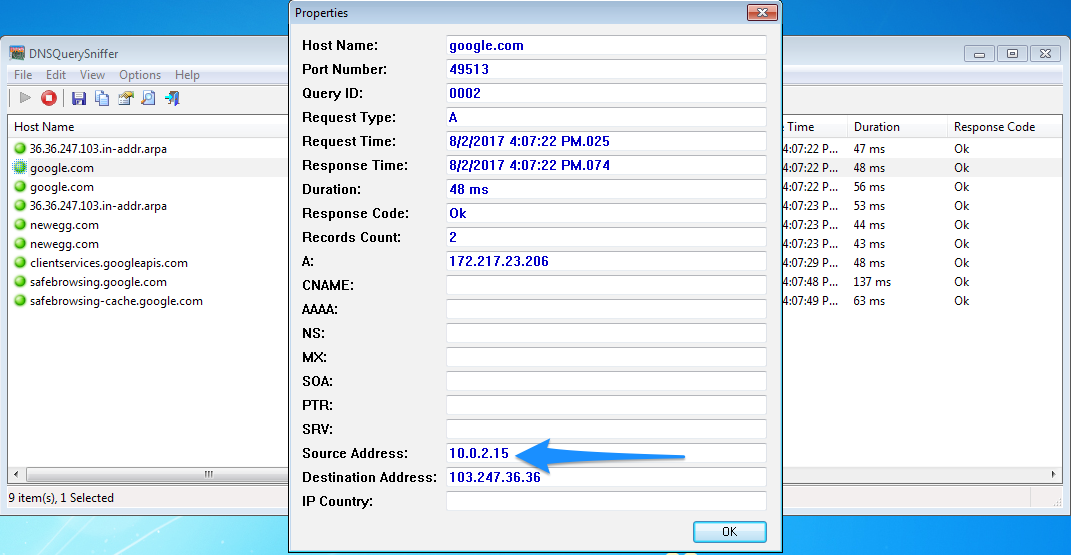
Task: Click the Port Number field 49513
Action: click(x=606, y=70)
